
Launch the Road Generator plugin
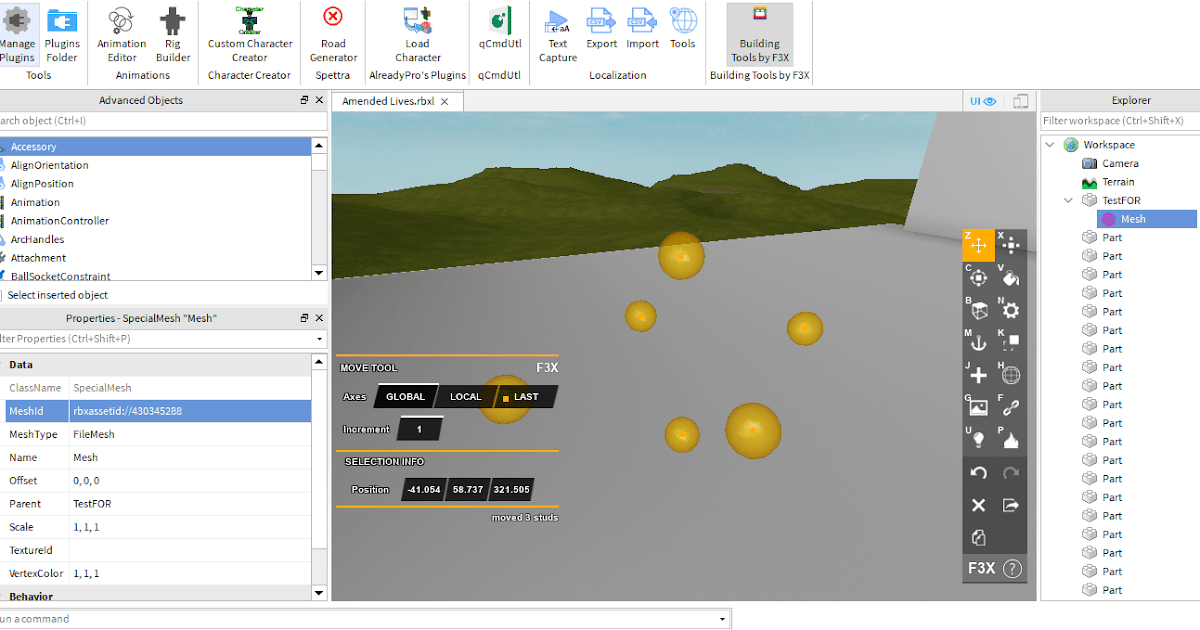(x=333, y=35)
